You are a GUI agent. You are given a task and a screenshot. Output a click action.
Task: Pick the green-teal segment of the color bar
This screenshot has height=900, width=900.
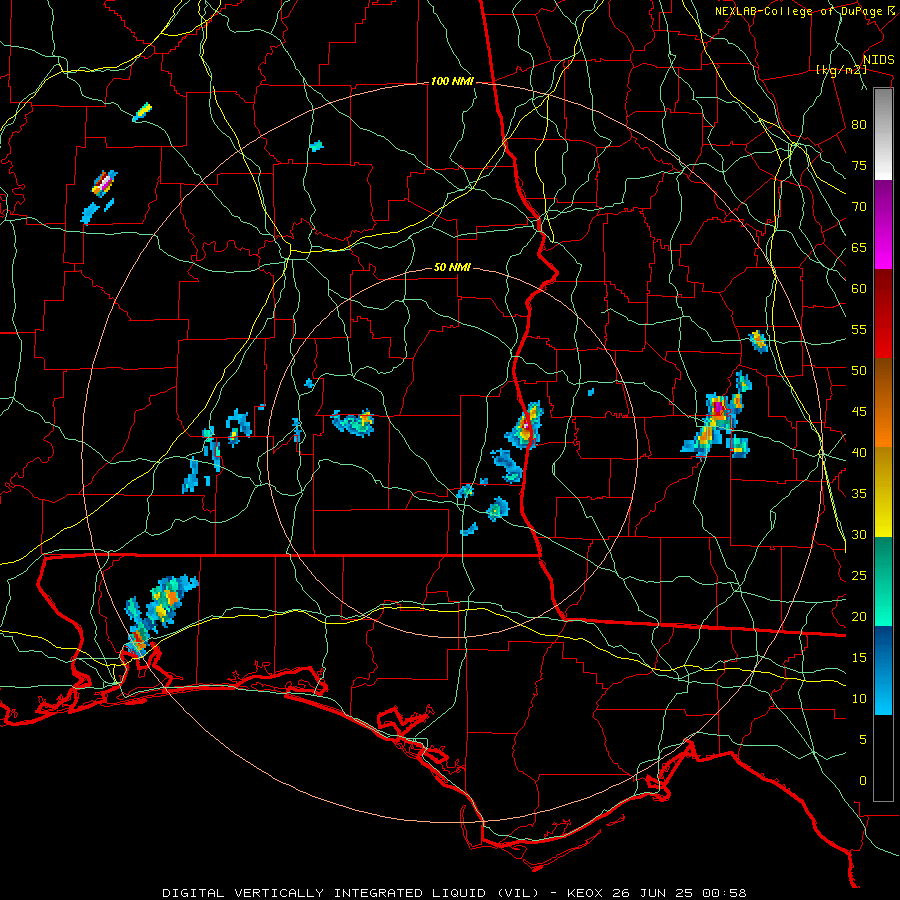click(883, 581)
